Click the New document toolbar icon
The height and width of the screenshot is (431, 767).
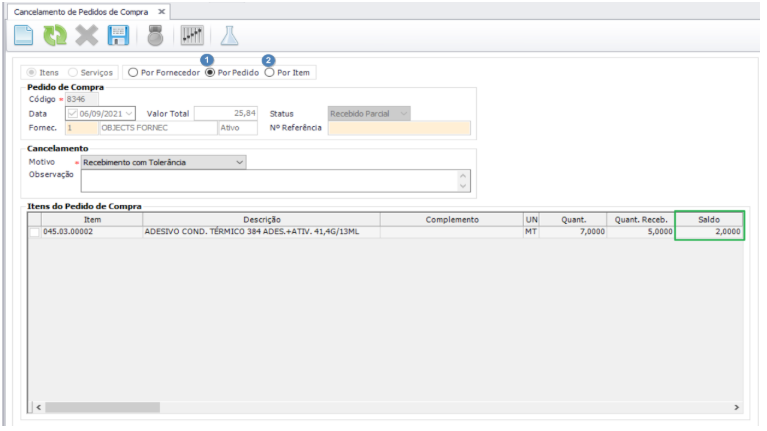[x=24, y=35]
